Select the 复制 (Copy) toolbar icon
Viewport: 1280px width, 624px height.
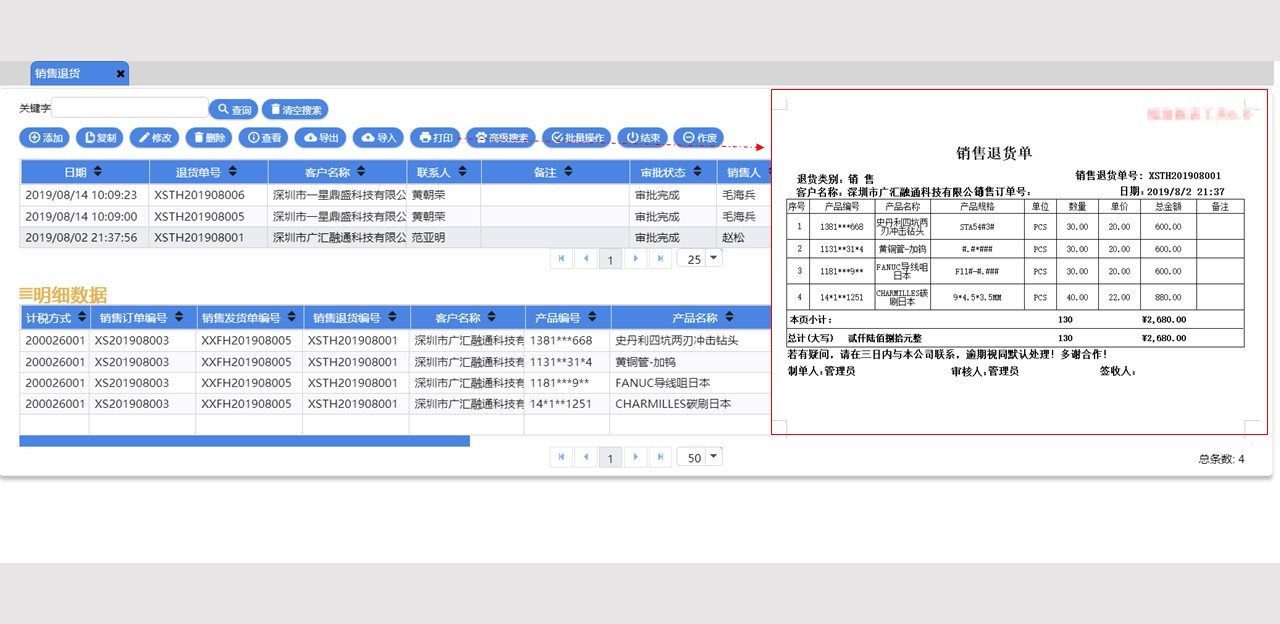click(98, 138)
